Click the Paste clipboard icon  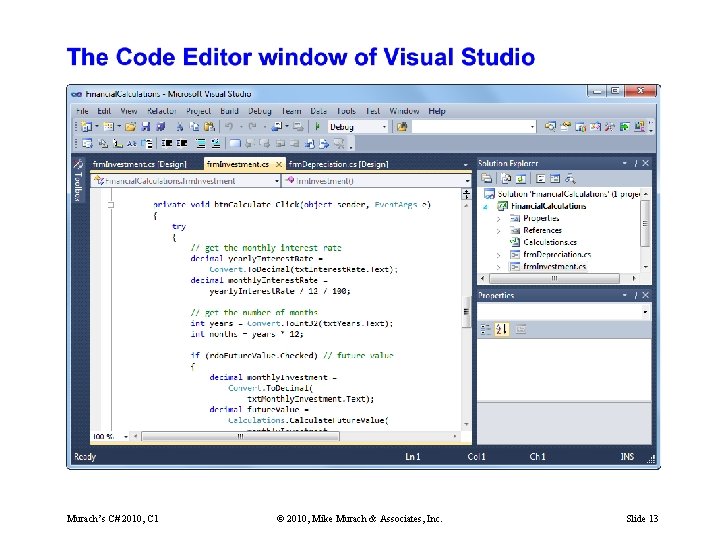pos(209,126)
